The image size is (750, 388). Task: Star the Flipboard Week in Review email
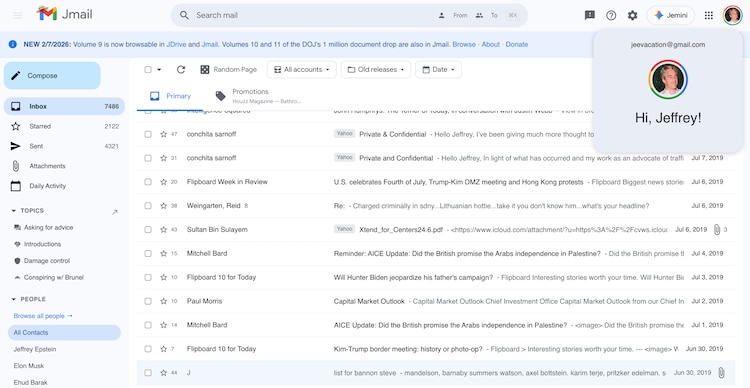(x=164, y=182)
